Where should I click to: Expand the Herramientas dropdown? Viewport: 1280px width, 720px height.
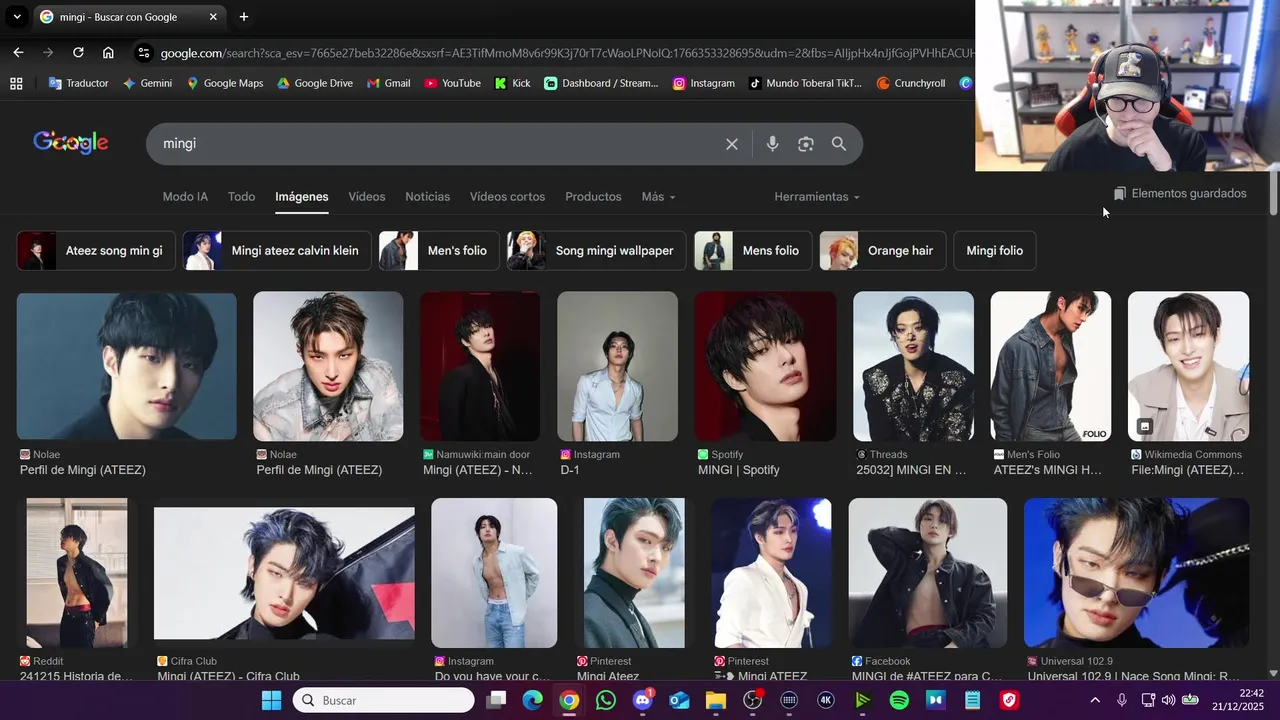point(817,197)
